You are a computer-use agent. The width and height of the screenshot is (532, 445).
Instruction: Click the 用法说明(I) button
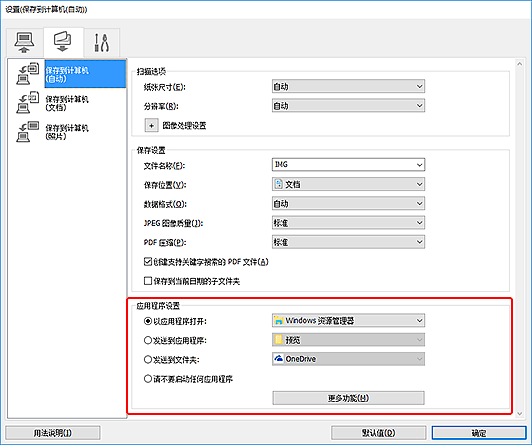[x=53, y=433]
